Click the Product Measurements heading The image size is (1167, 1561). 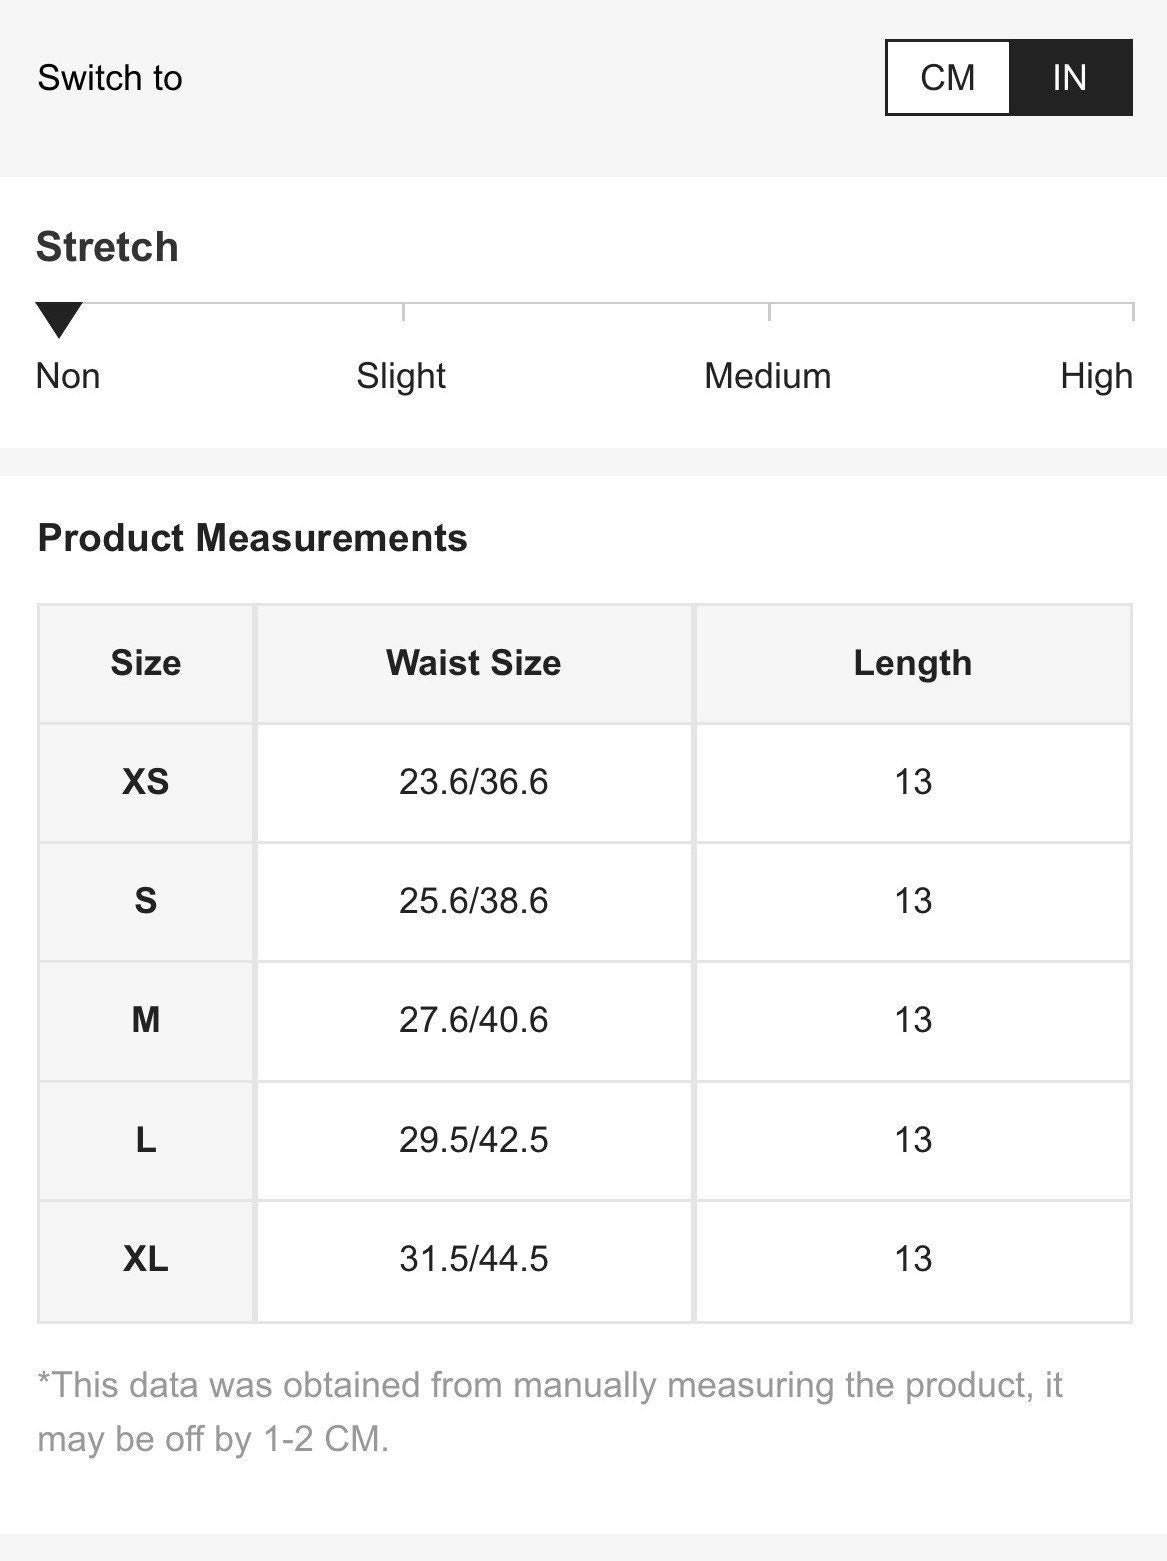point(252,538)
